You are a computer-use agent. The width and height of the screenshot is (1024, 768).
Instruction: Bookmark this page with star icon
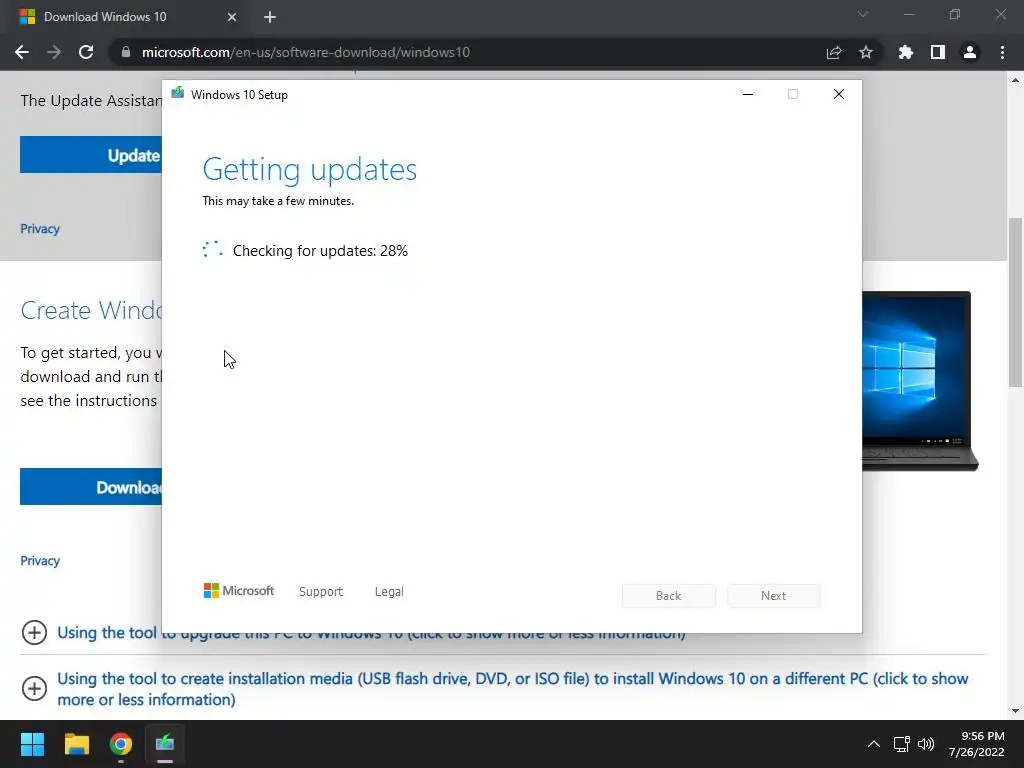tap(866, 52)
